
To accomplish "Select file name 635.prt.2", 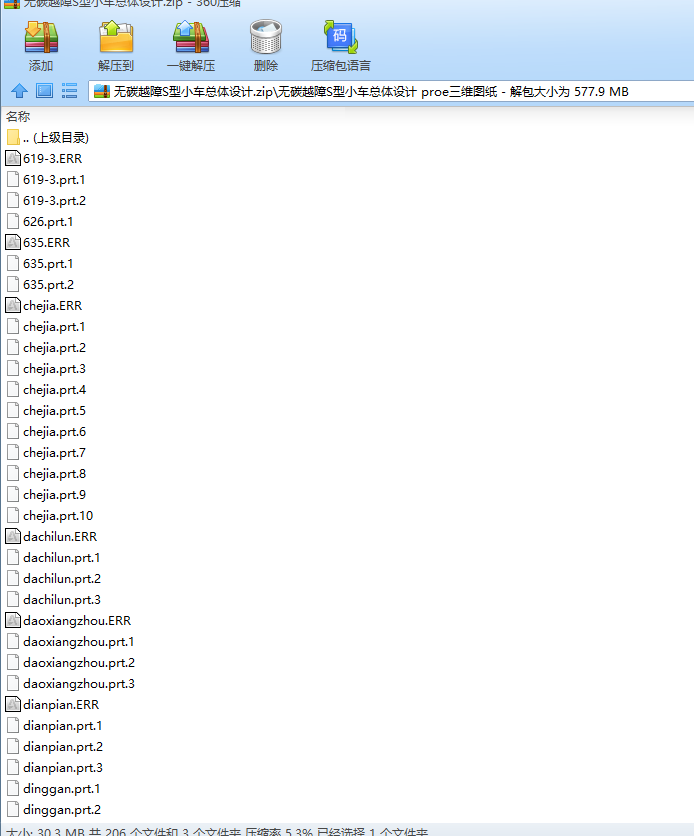I will coord(49,285).
